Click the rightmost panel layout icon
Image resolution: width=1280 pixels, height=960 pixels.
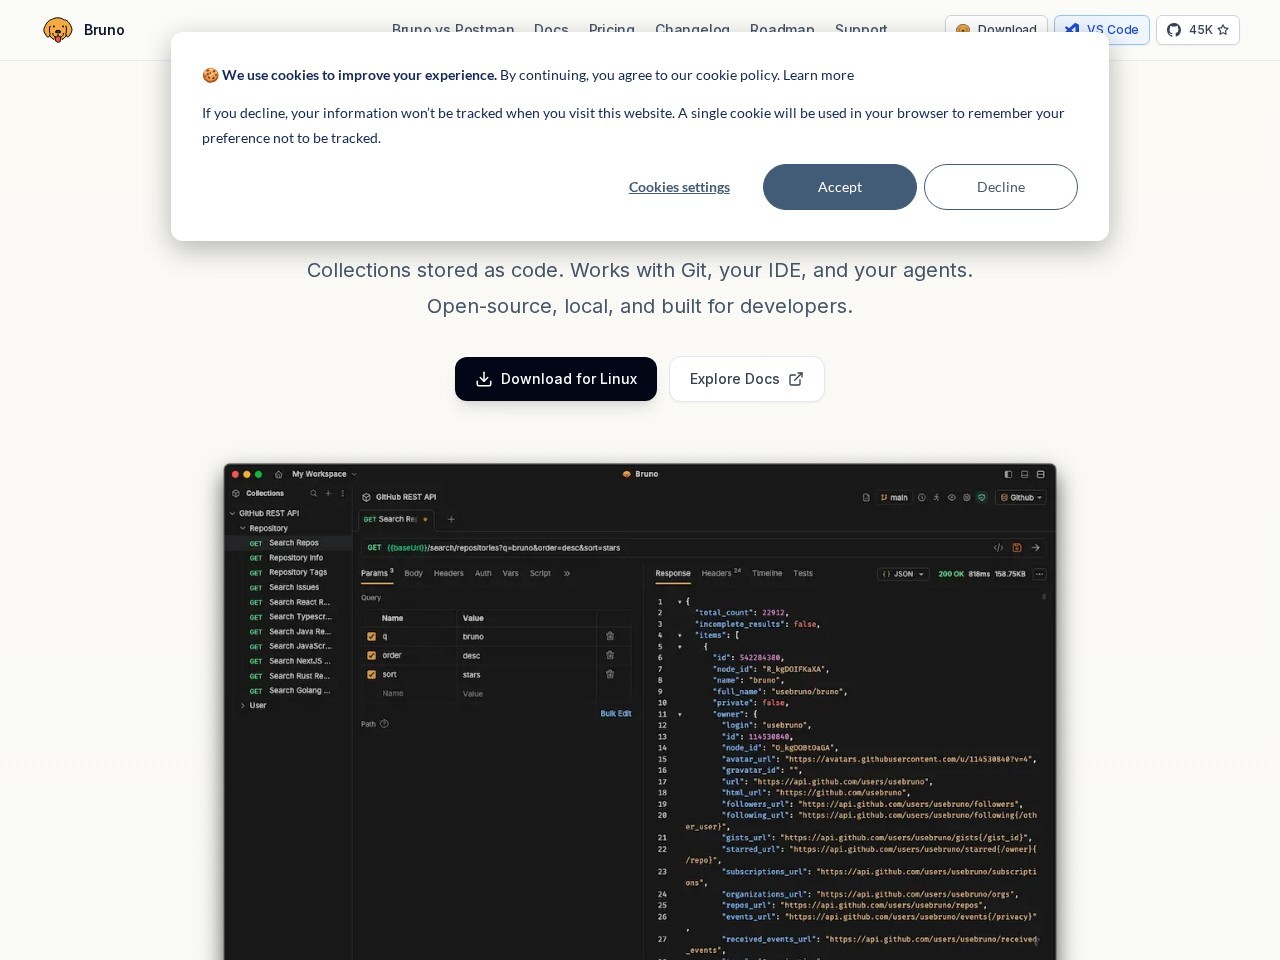1040,474
